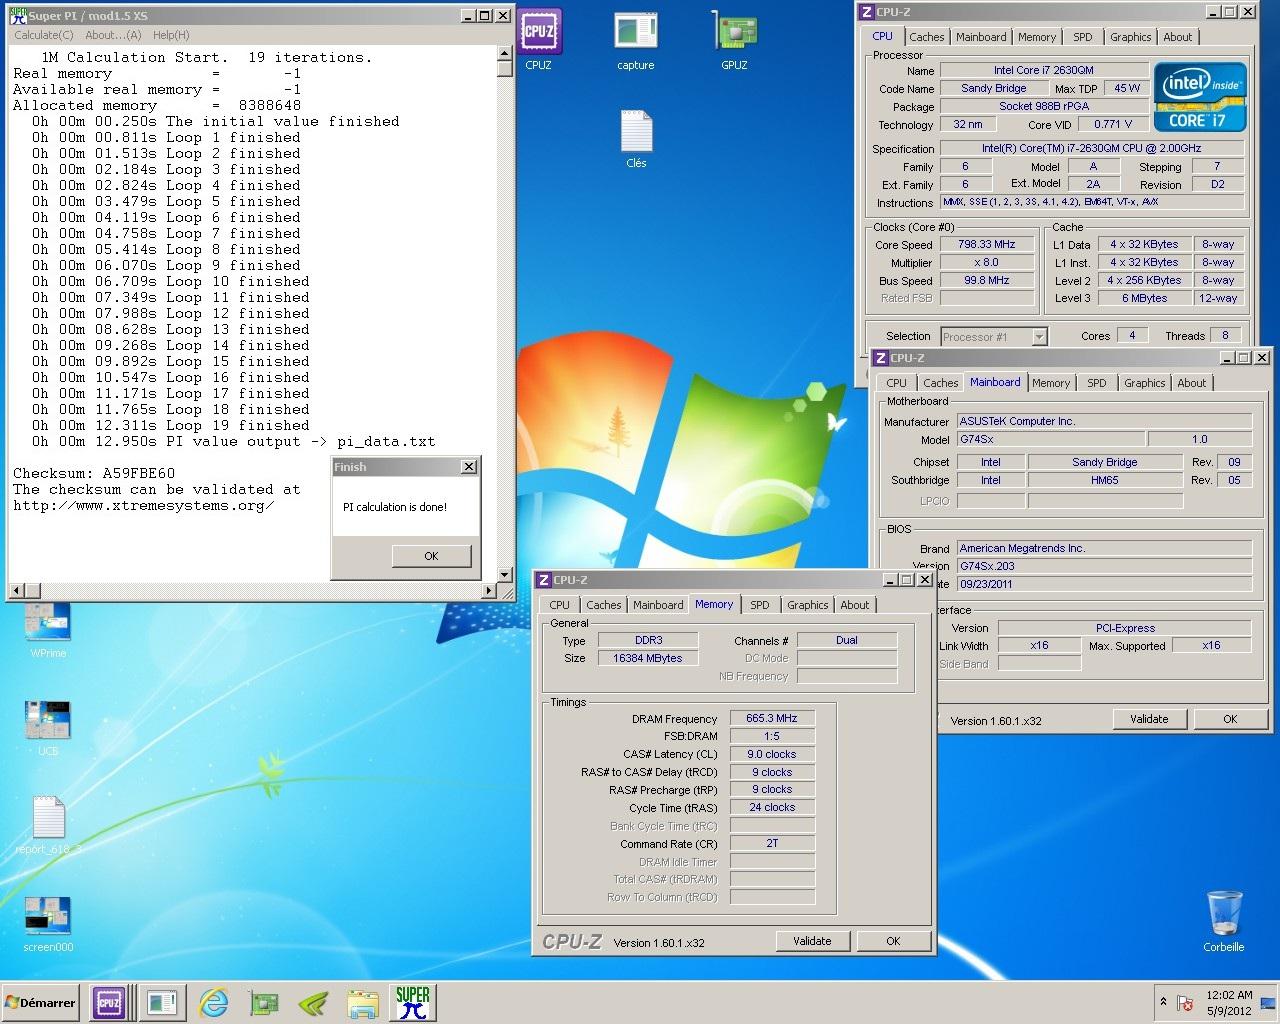Viewport: 1280px width, 1024px height.
Task: Select SPD tab in Memory CPU-Z window
Action: 760,605
